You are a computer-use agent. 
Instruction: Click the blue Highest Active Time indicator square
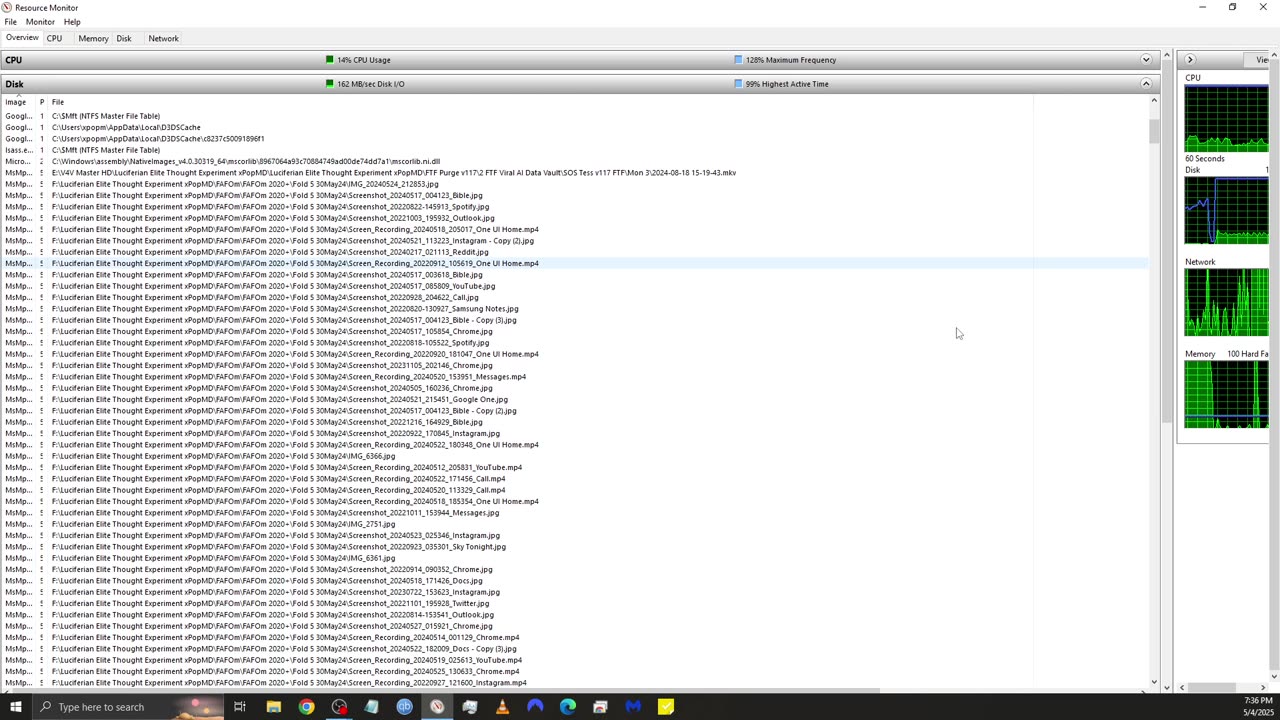(x=738, y=84)
